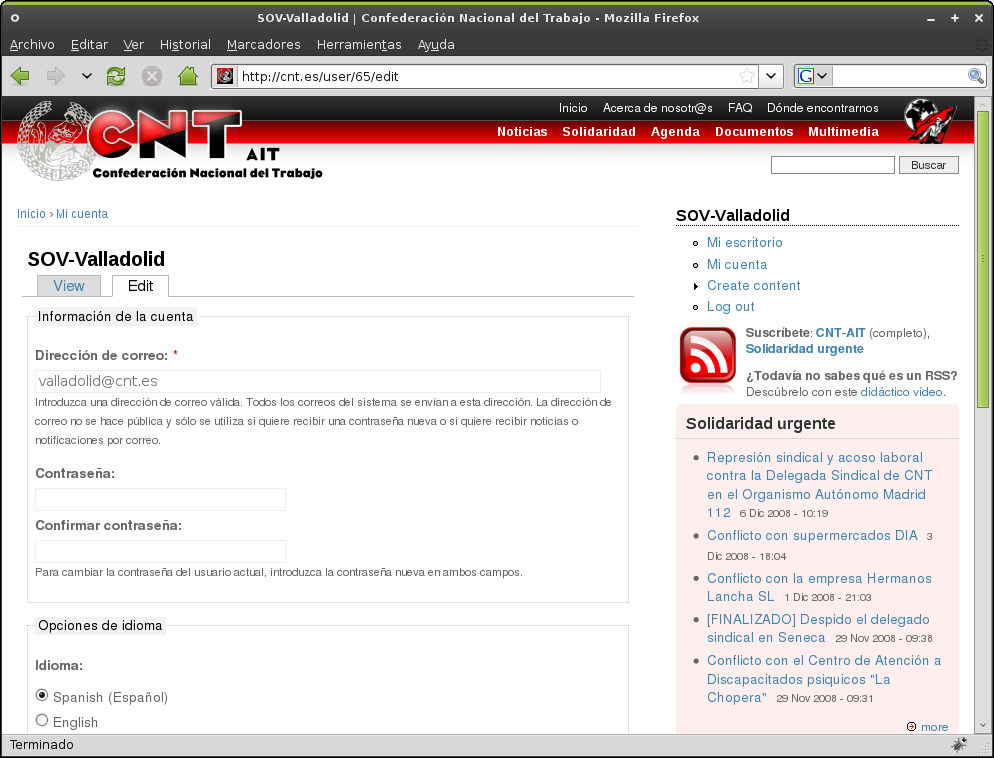Click the green Back arrow
Screen dimensions: 994x758
click(x=20, y=76)
